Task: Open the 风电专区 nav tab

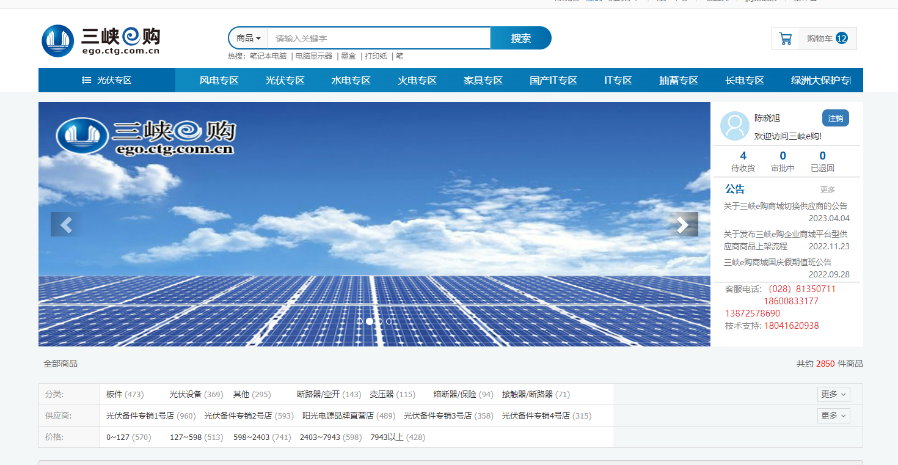Action: (219, 80)
